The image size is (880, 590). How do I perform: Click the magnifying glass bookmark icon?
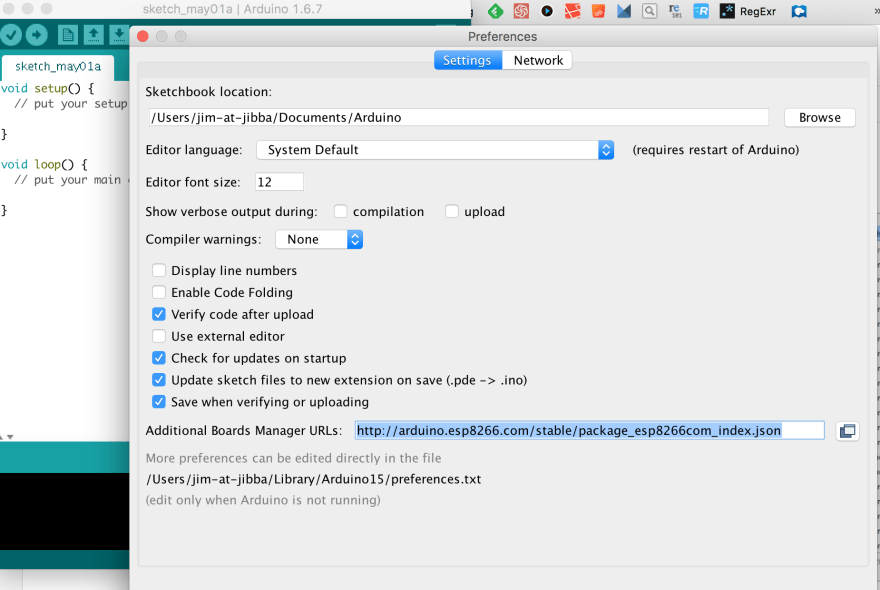[x=649, y=11]
